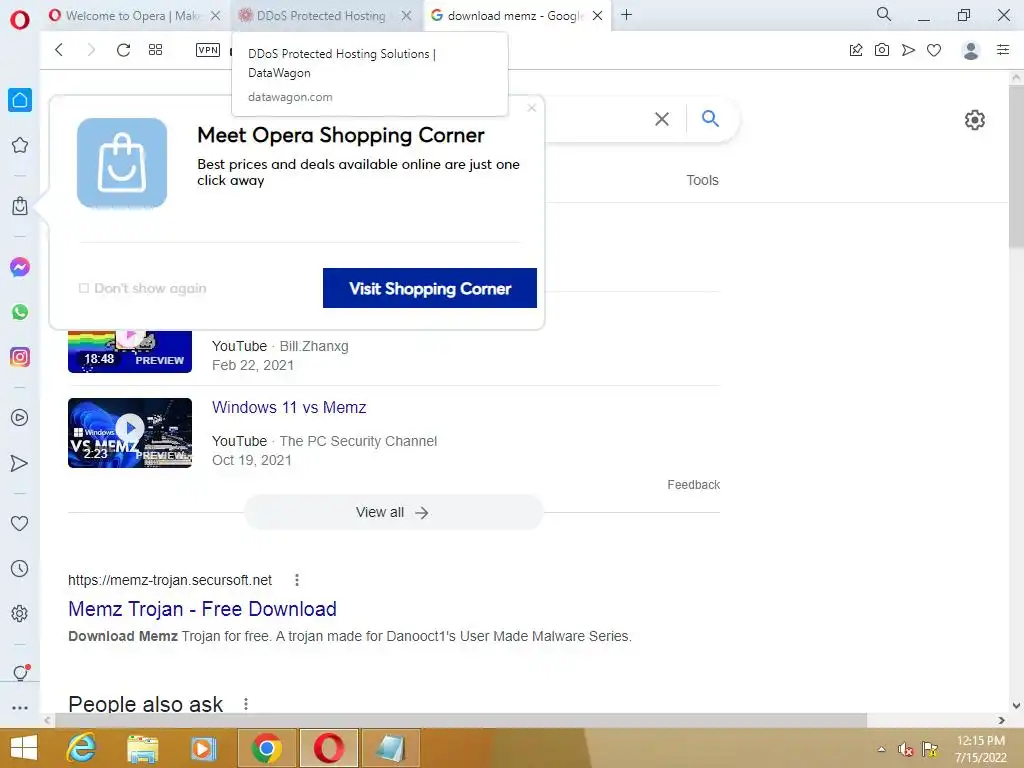The height and width of the screenshot is (768, 1024).
Task: Launch Internet Explorer from the taskbar
Action: point(82,748)
